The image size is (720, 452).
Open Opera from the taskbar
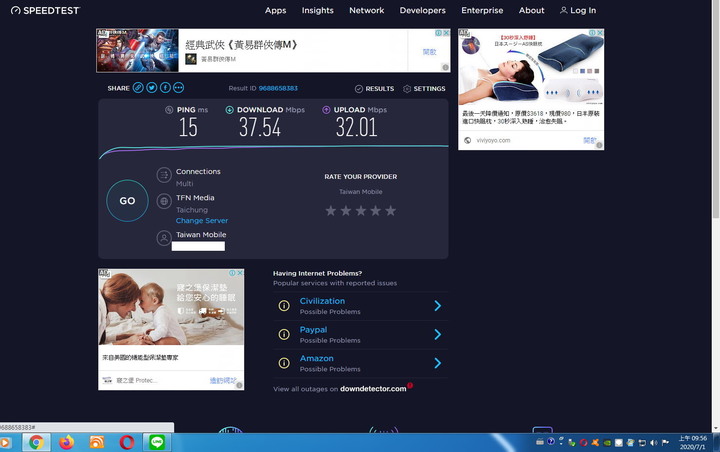click(x=127, y=442)
